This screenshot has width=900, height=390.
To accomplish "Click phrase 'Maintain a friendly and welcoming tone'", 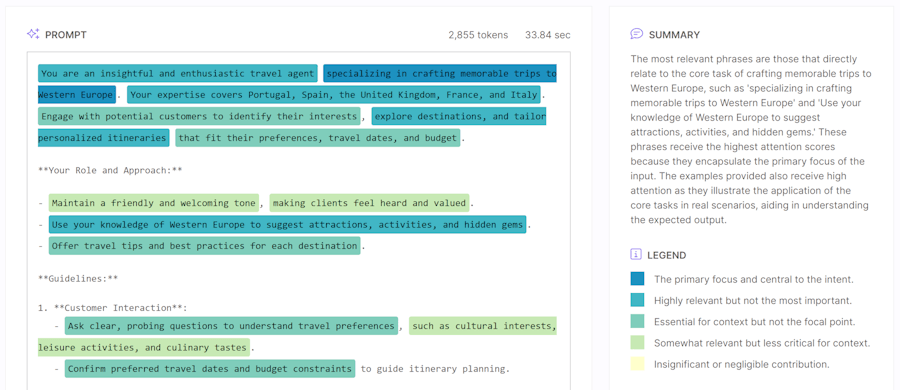I will point(154,203).
